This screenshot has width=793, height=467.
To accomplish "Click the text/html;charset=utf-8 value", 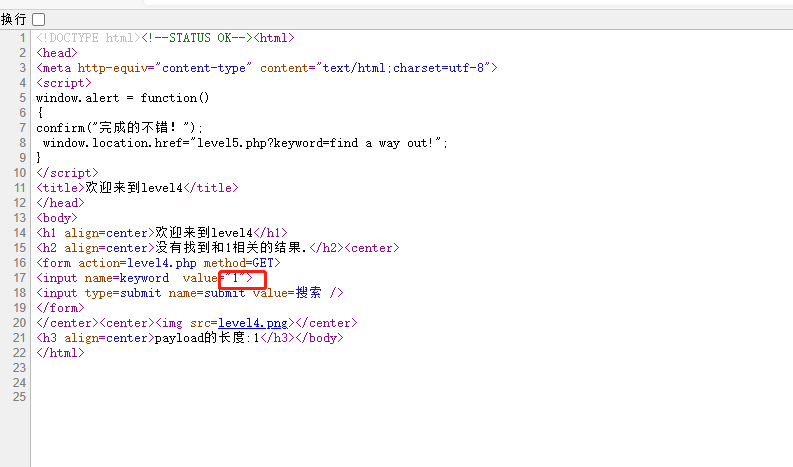I will (x=406, y=68).
